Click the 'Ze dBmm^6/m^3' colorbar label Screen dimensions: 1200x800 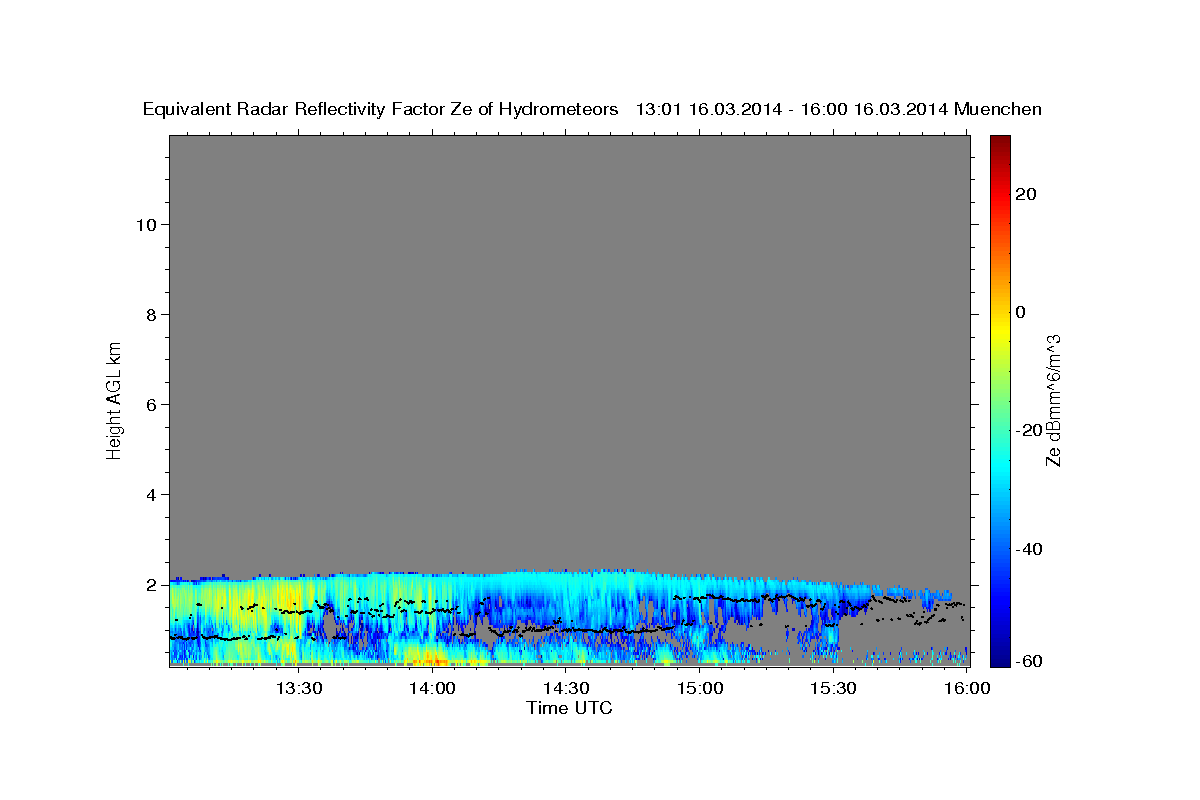pos(1053,400)
